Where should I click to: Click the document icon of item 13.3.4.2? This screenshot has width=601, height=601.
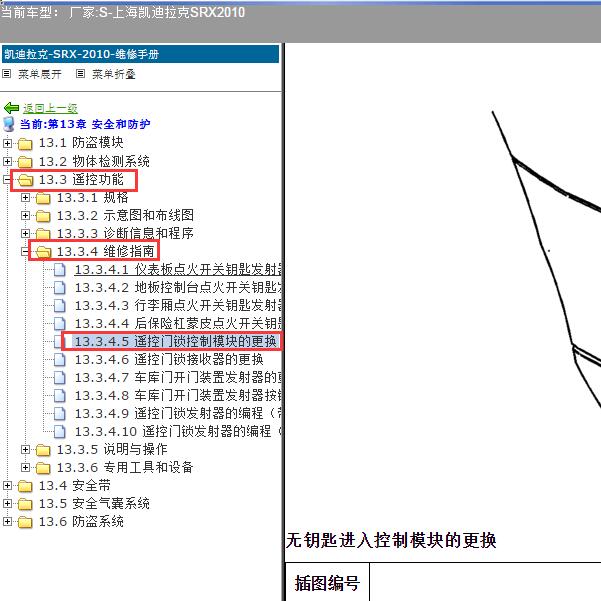(60, 287)
